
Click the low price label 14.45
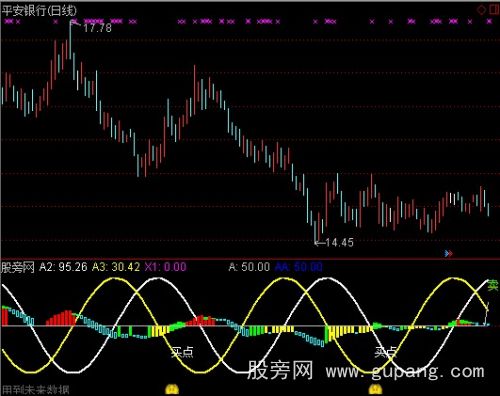coord(339,243)
